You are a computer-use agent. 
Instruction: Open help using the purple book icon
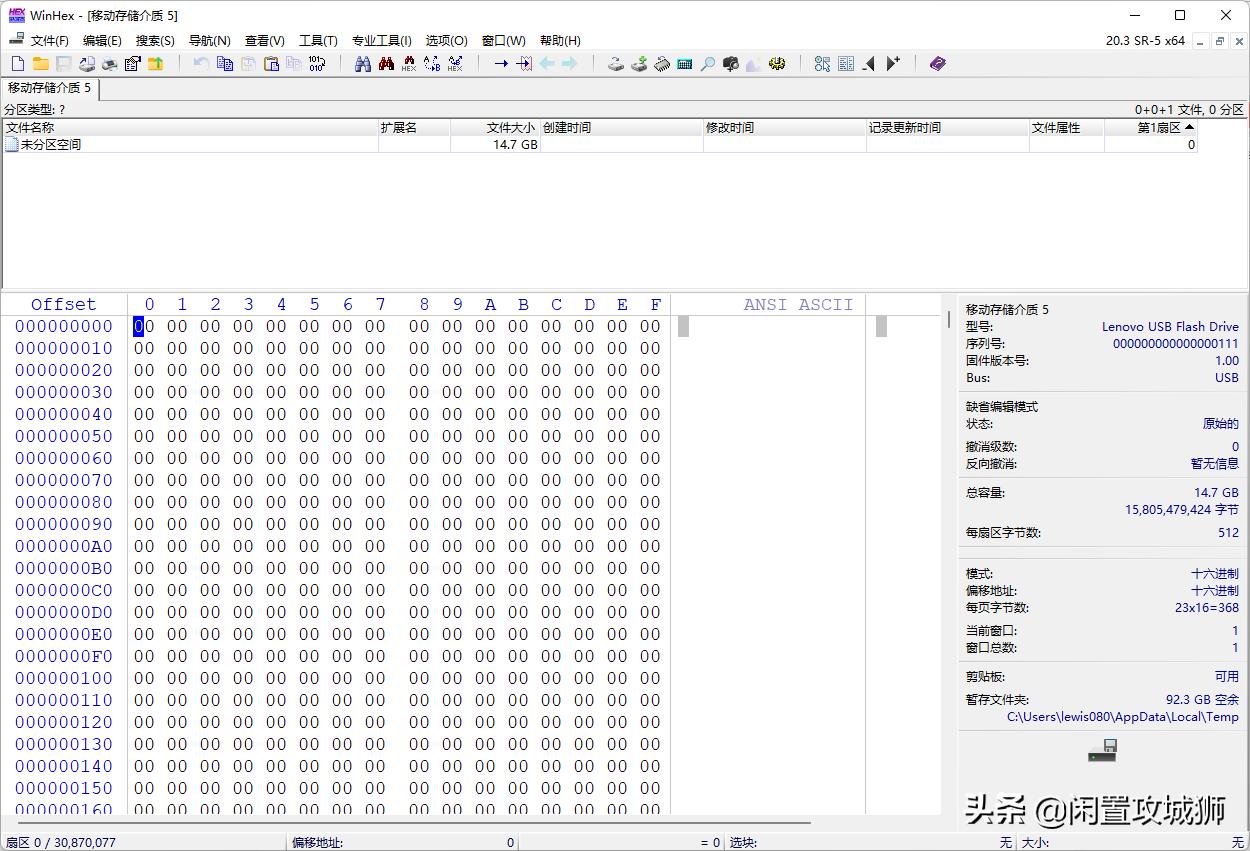[x=937, y=63]
